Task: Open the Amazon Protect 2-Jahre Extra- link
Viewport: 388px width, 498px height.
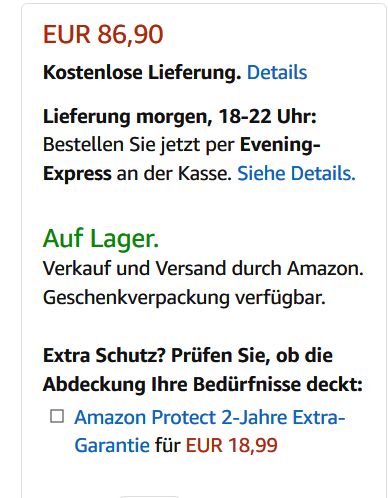Action: click(x=210, y=417)
